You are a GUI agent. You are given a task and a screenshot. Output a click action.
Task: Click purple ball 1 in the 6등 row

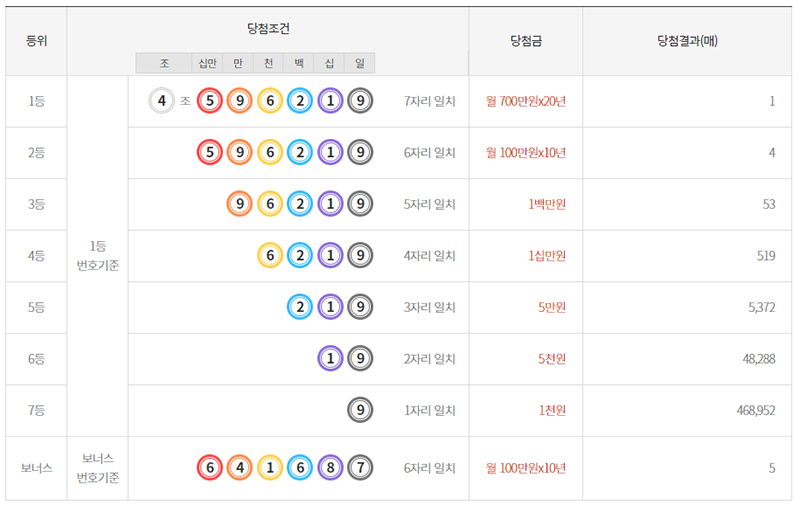[x=330, y=358]
